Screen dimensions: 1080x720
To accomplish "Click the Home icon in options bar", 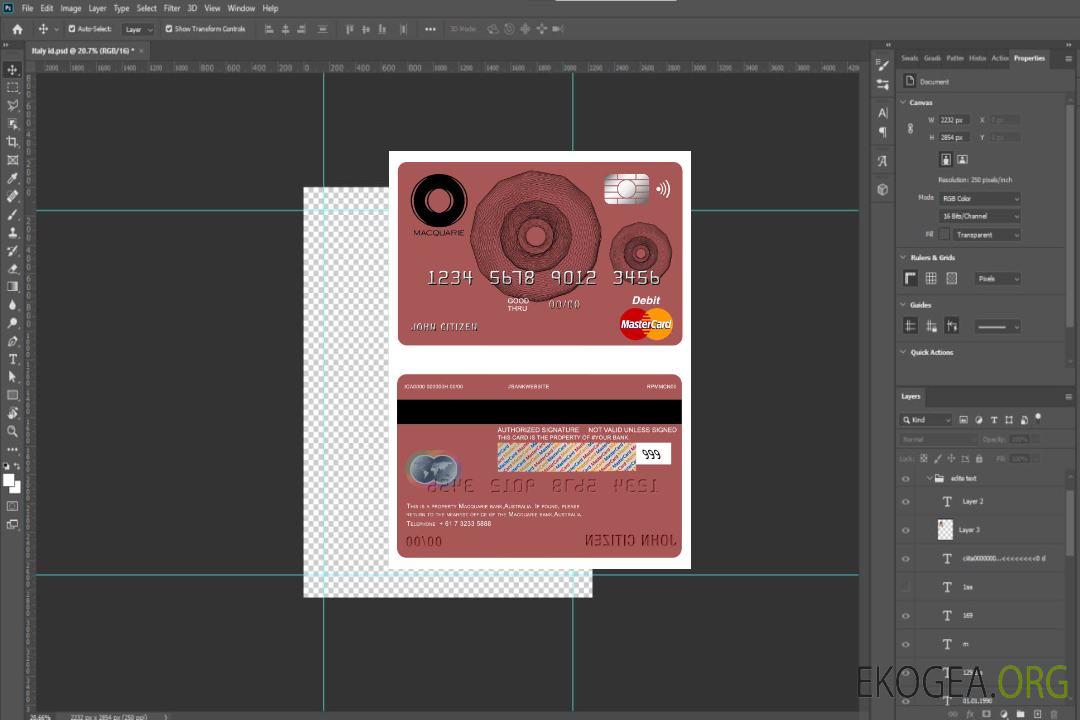I will click(17, 29).
